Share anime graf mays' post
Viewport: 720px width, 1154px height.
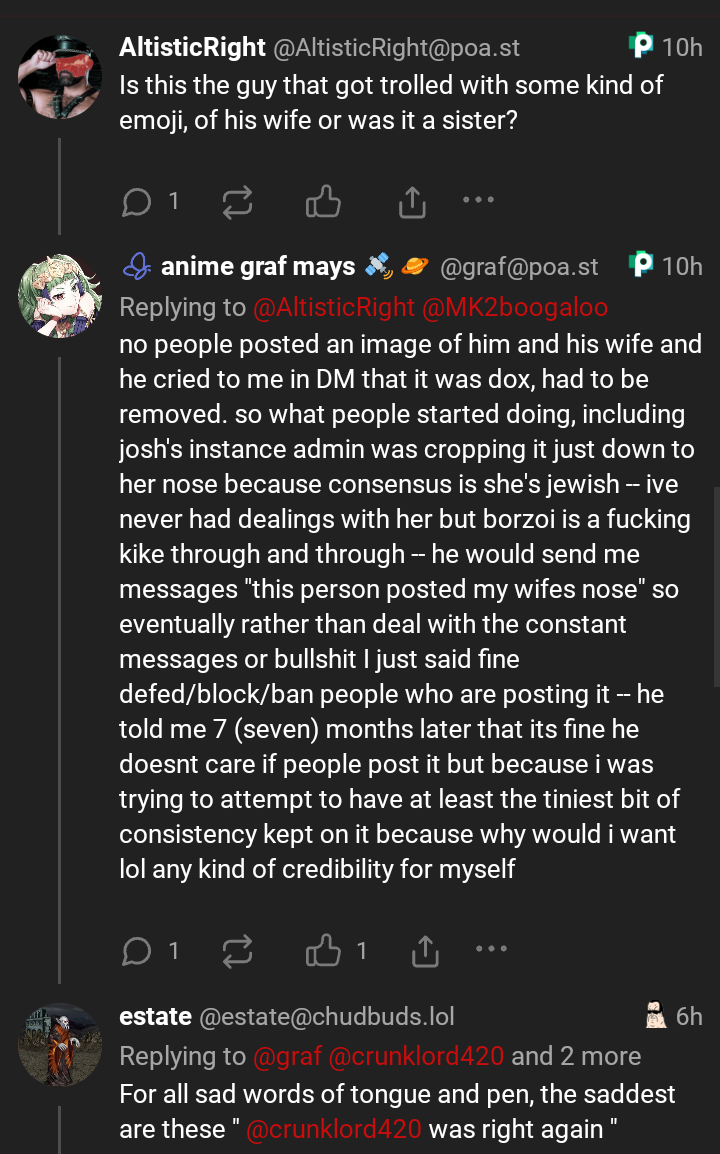[x=425, y=951]
